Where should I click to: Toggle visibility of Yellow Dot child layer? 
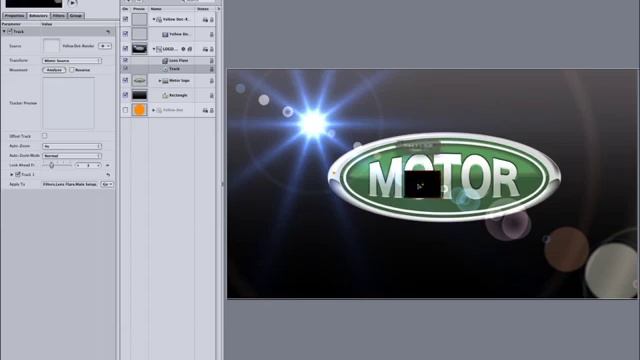(x=125, y=33)
